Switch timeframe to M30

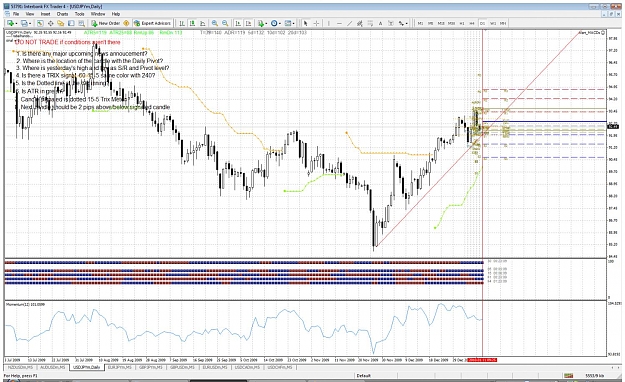[x=452, y=23]
